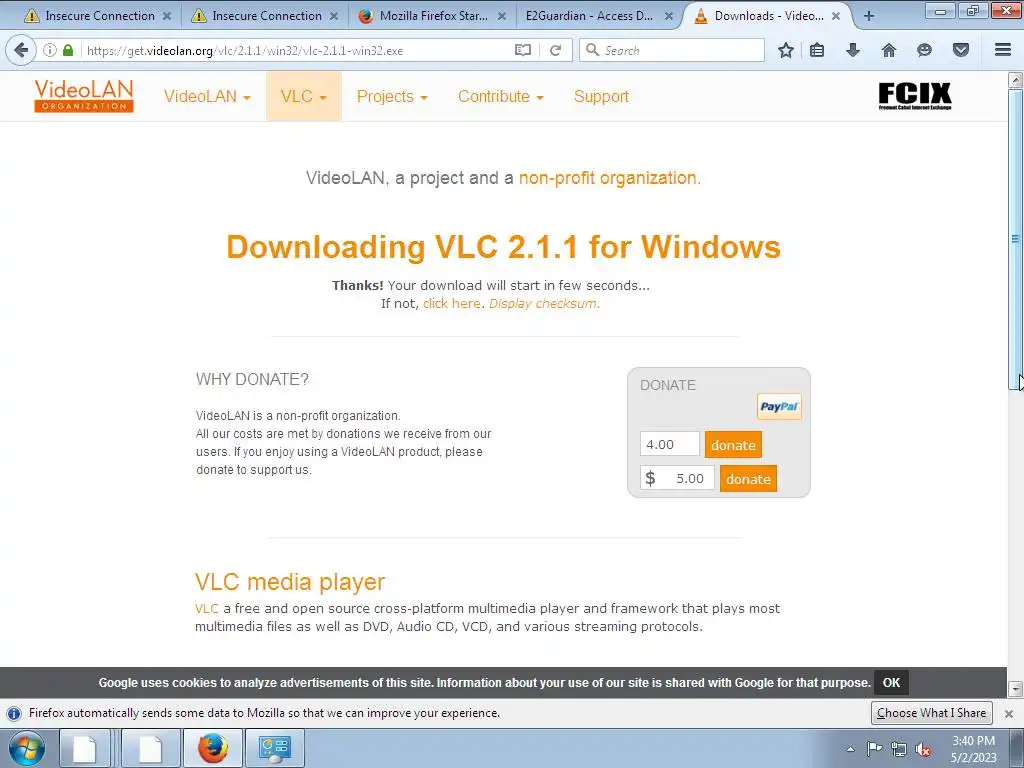Expand the VideoLAN navigation dropdown
Image resolution: width=1024 pixels, height=768 pixels.
pyautogui.click(x=207, y=96)
